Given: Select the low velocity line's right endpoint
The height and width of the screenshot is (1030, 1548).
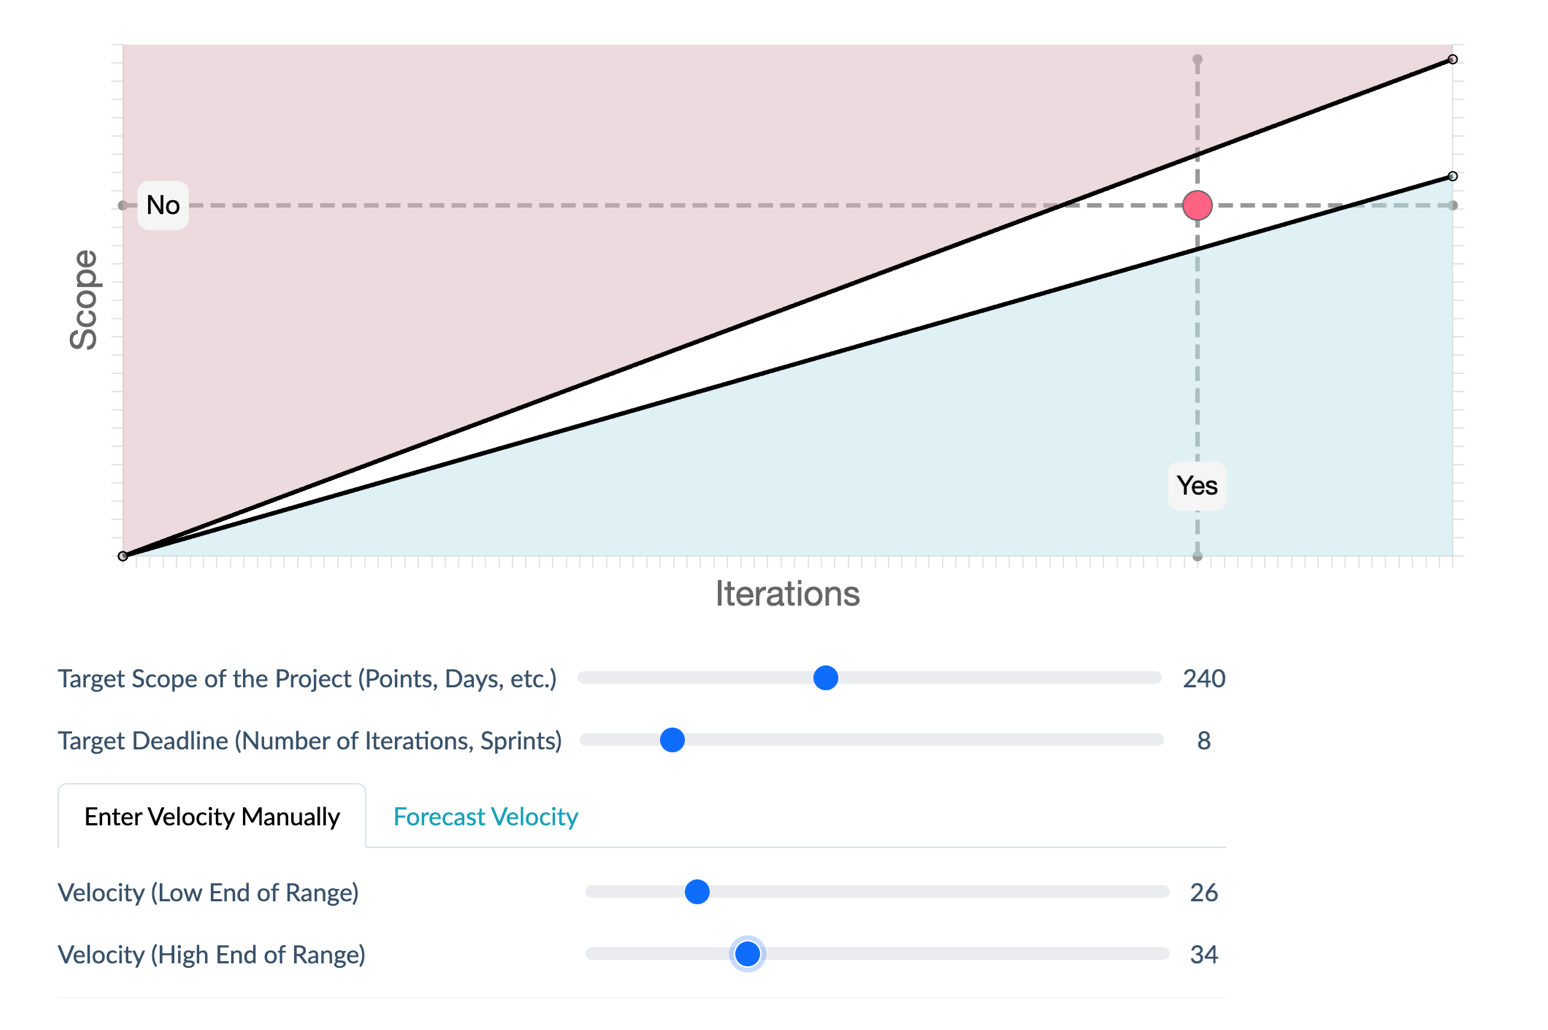Looking at the screenshot, I should click(x=1453, y=177).
